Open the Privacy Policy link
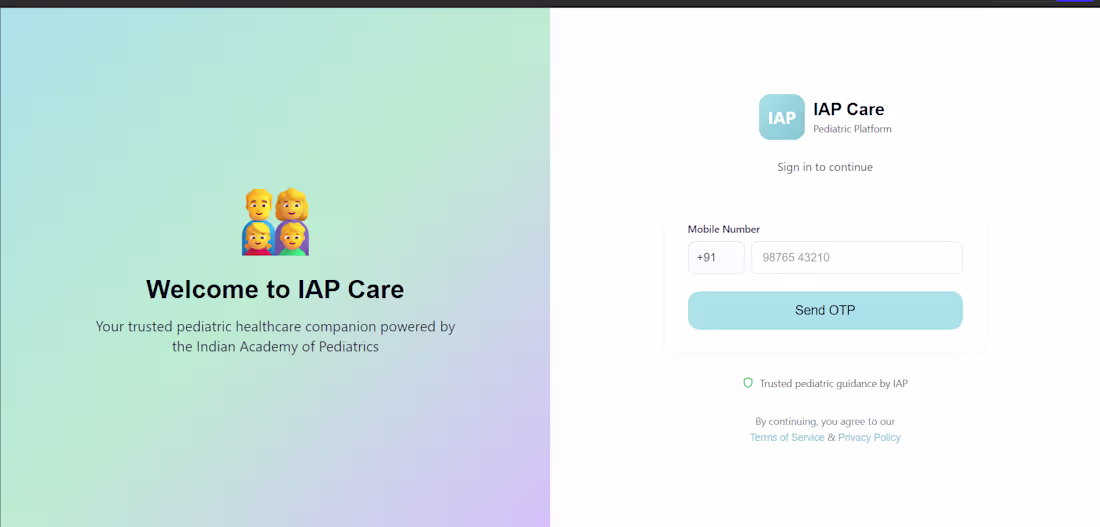The width and height of the screenshot is (1100, 527). click(869, 437)
